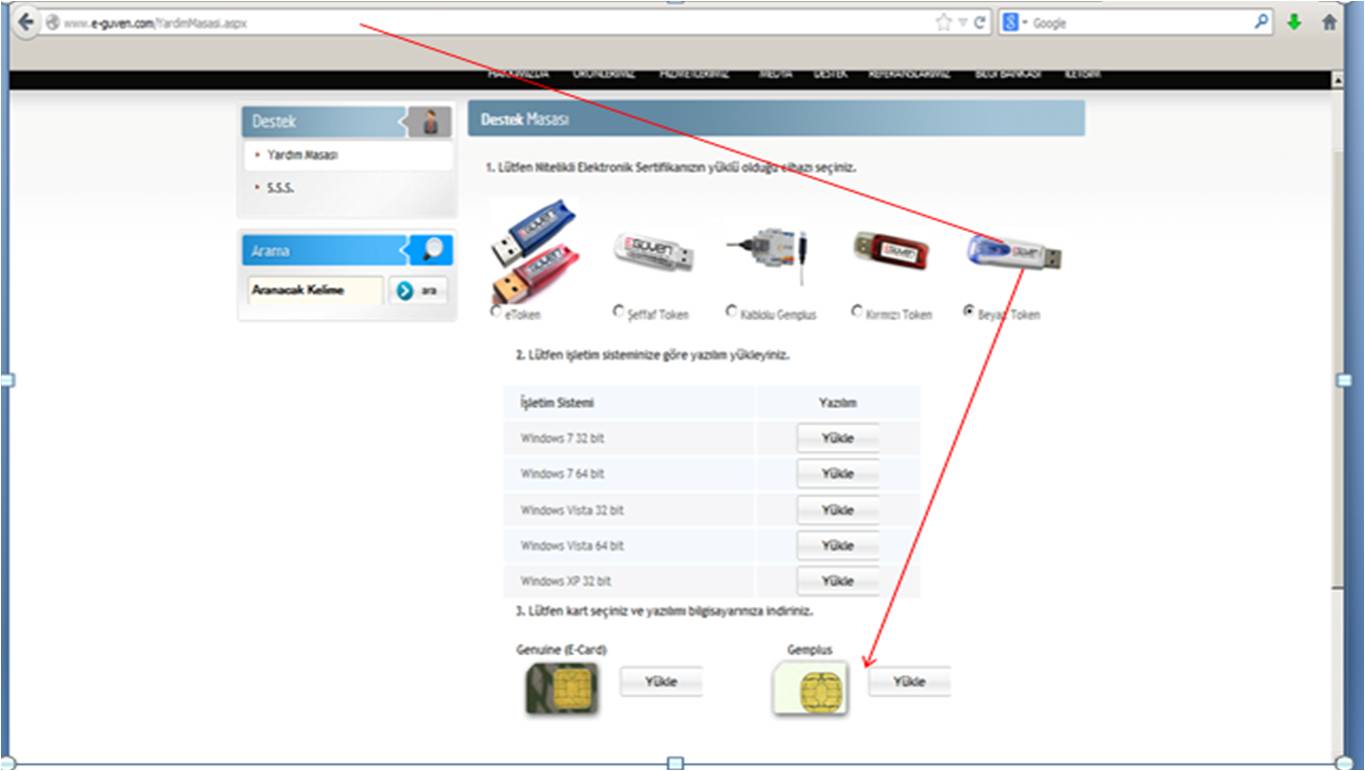The image size is (1365, 771).
Task: Click the Gemplus chip card image
Action: coord(810,688)
